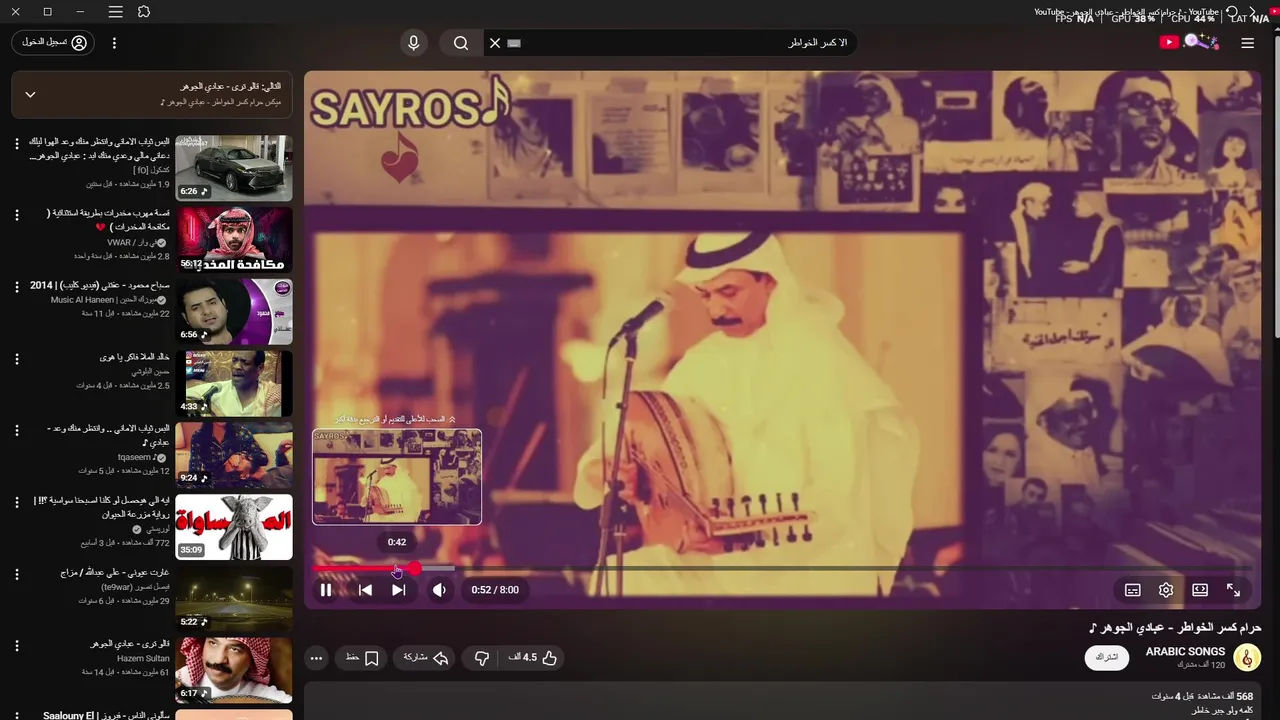
Task: Save (حفظ) the video to a playlist
Action: (x=362, y=658)
